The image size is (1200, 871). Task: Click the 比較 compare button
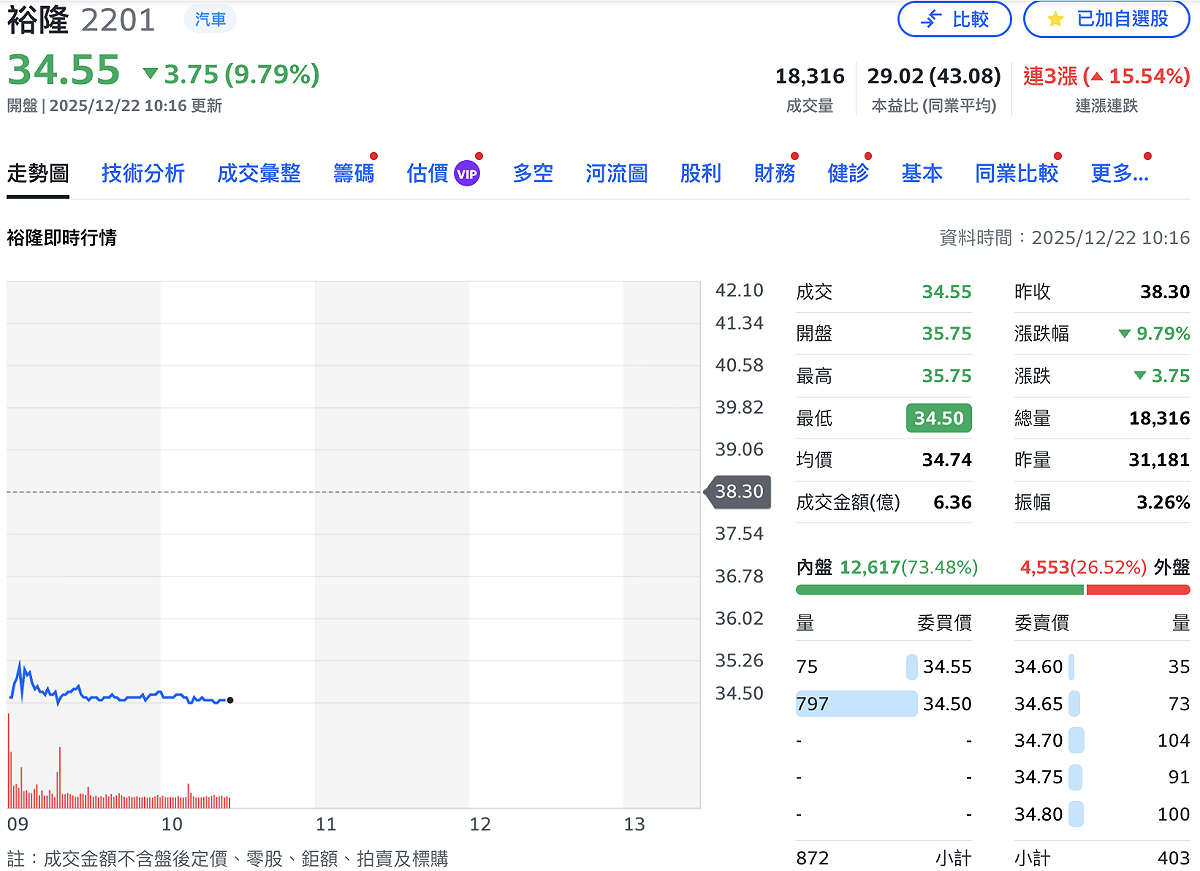954,19
